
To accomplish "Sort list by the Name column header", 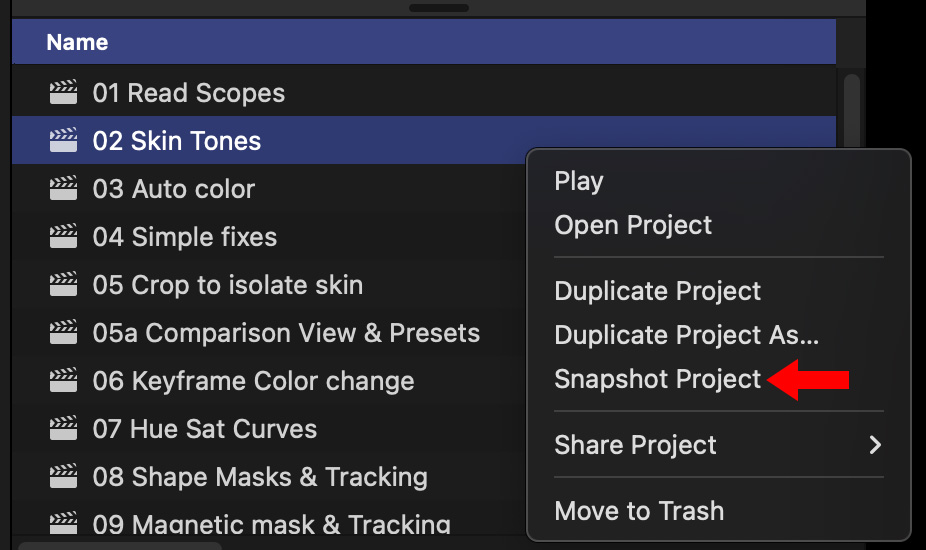I will tap(77, 43).
